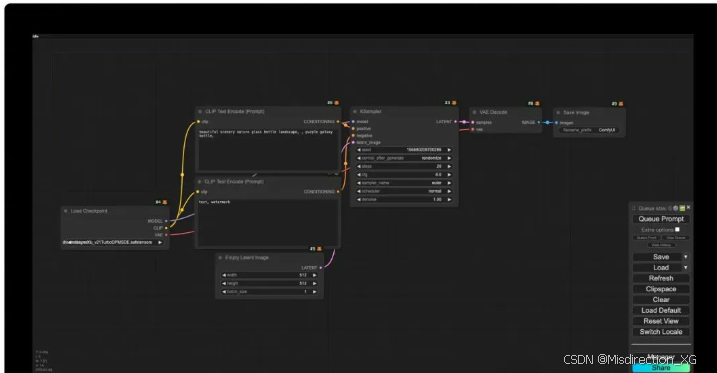
Task: Open the Load button dropdown arrow
Action: (x=685, y=267)
